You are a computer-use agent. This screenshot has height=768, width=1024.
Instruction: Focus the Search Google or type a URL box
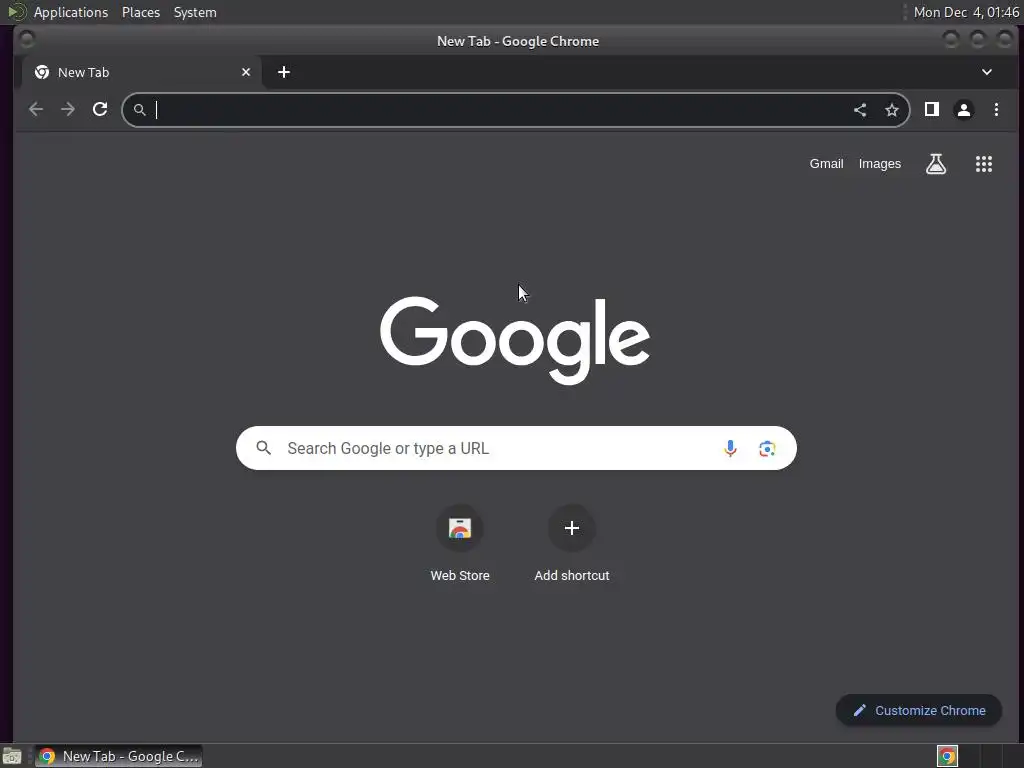point(516,448)
